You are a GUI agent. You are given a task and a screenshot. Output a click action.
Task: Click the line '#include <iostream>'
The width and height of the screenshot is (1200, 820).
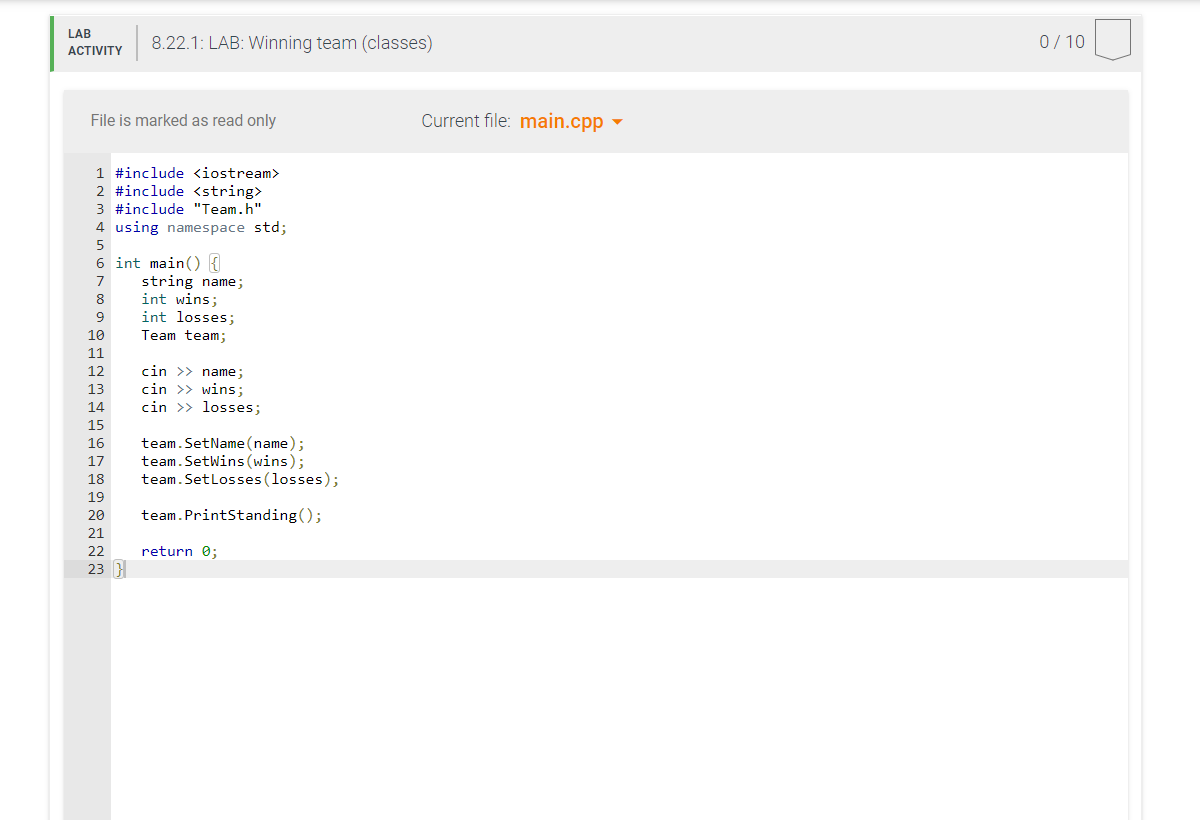[197, 173]
